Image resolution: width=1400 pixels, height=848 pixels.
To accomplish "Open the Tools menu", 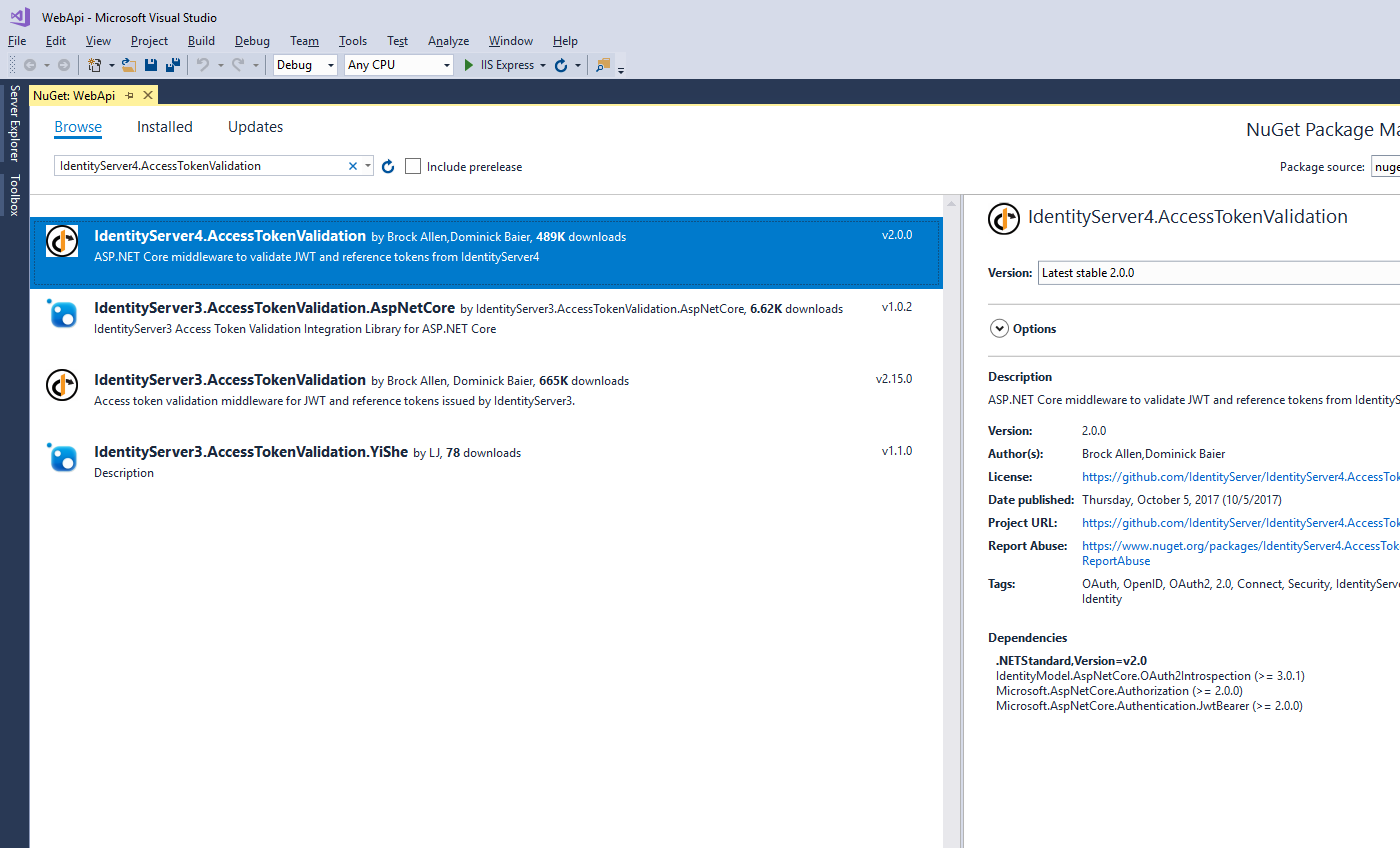I will click(353, 41).
